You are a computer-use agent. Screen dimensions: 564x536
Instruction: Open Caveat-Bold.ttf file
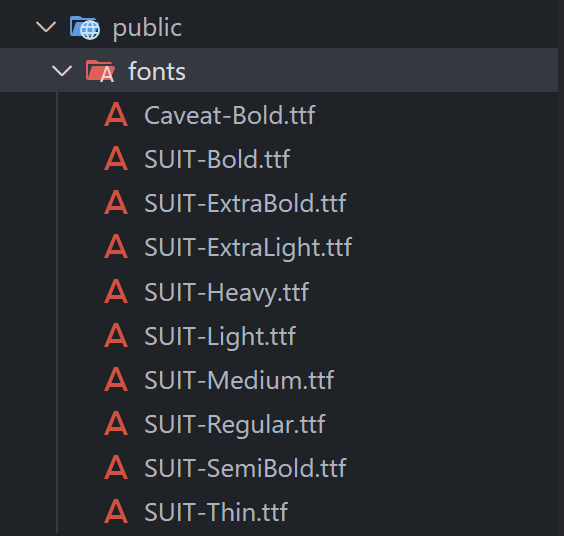[229, 115]
